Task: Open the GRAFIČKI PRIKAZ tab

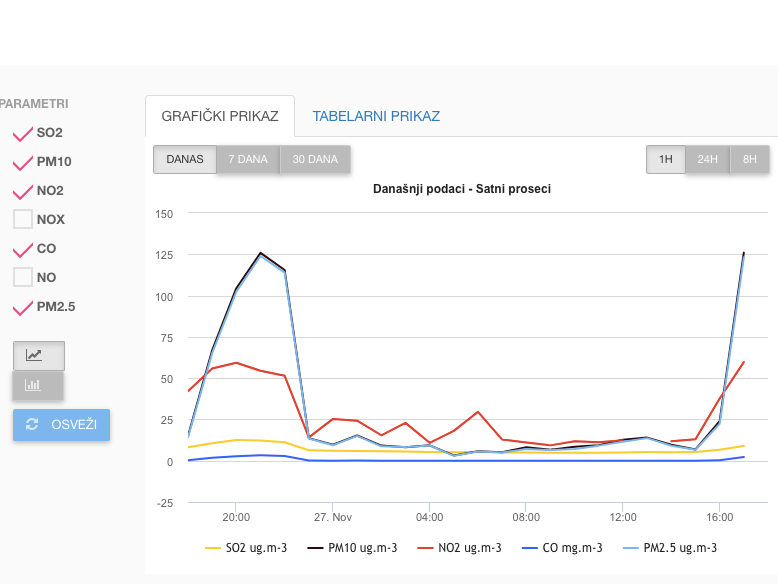Action: (220, 116)
